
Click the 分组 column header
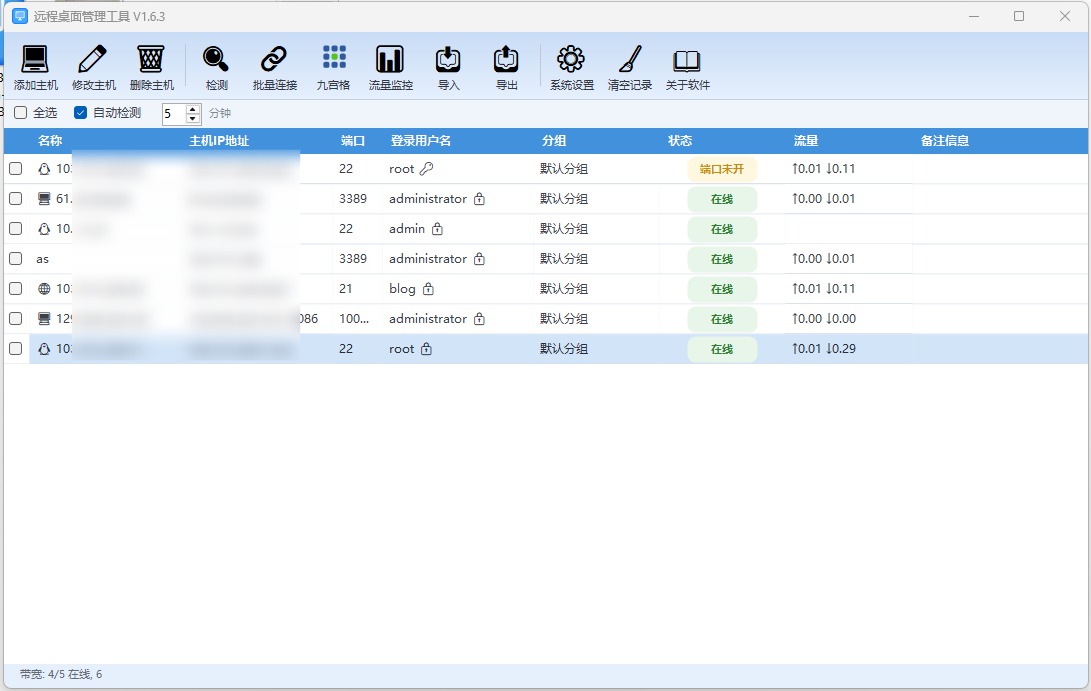(554, 141)
